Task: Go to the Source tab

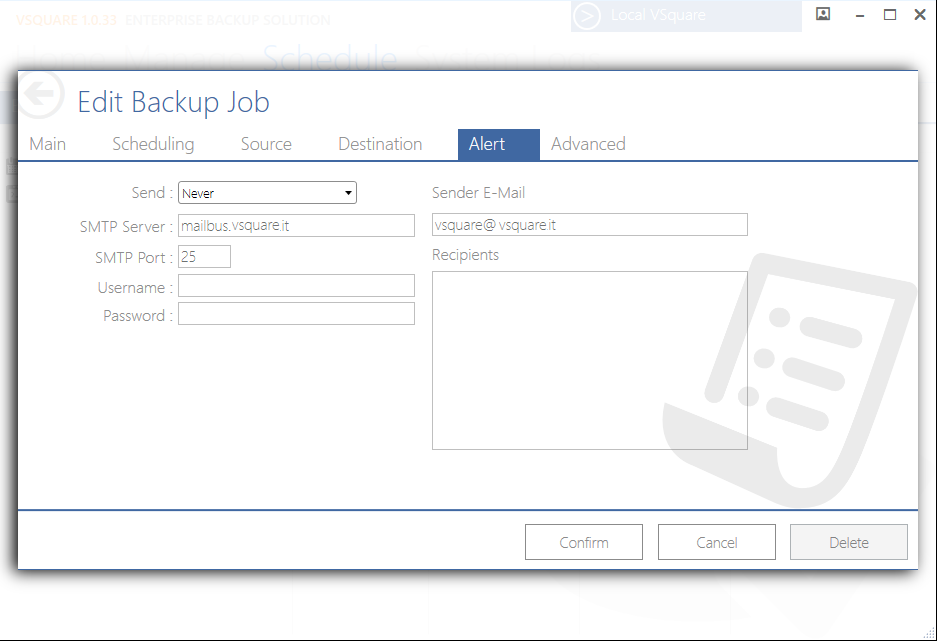Action: click(266, 144)
